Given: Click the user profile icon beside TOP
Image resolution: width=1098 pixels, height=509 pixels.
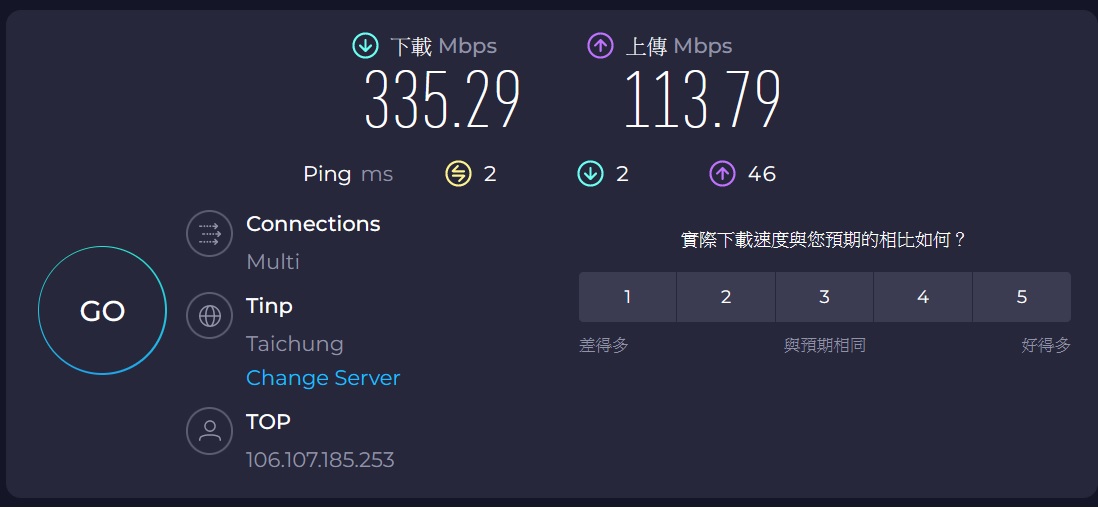Looking at the screenshot, I should 210,431.
